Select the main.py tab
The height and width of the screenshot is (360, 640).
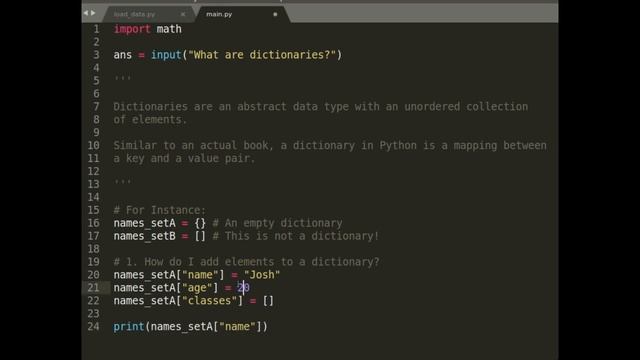[x=219, y=14]
